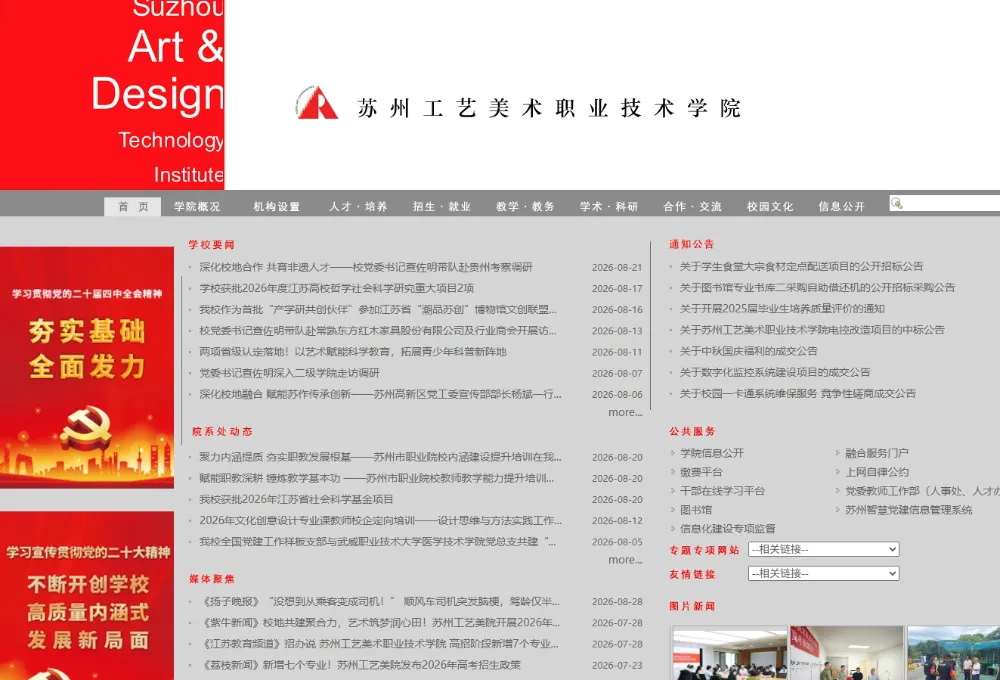Open the 学术·科研 menu
The height and width of the screenshot is (680, 1000).
tap(609, 206)
